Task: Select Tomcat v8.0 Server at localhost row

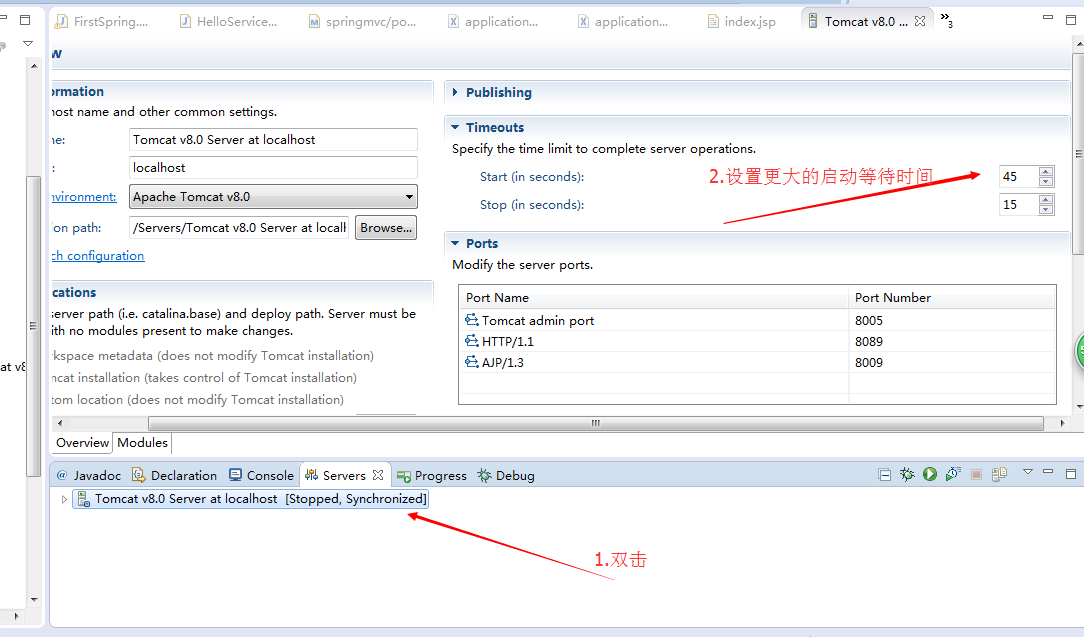Action: point(250,499)
